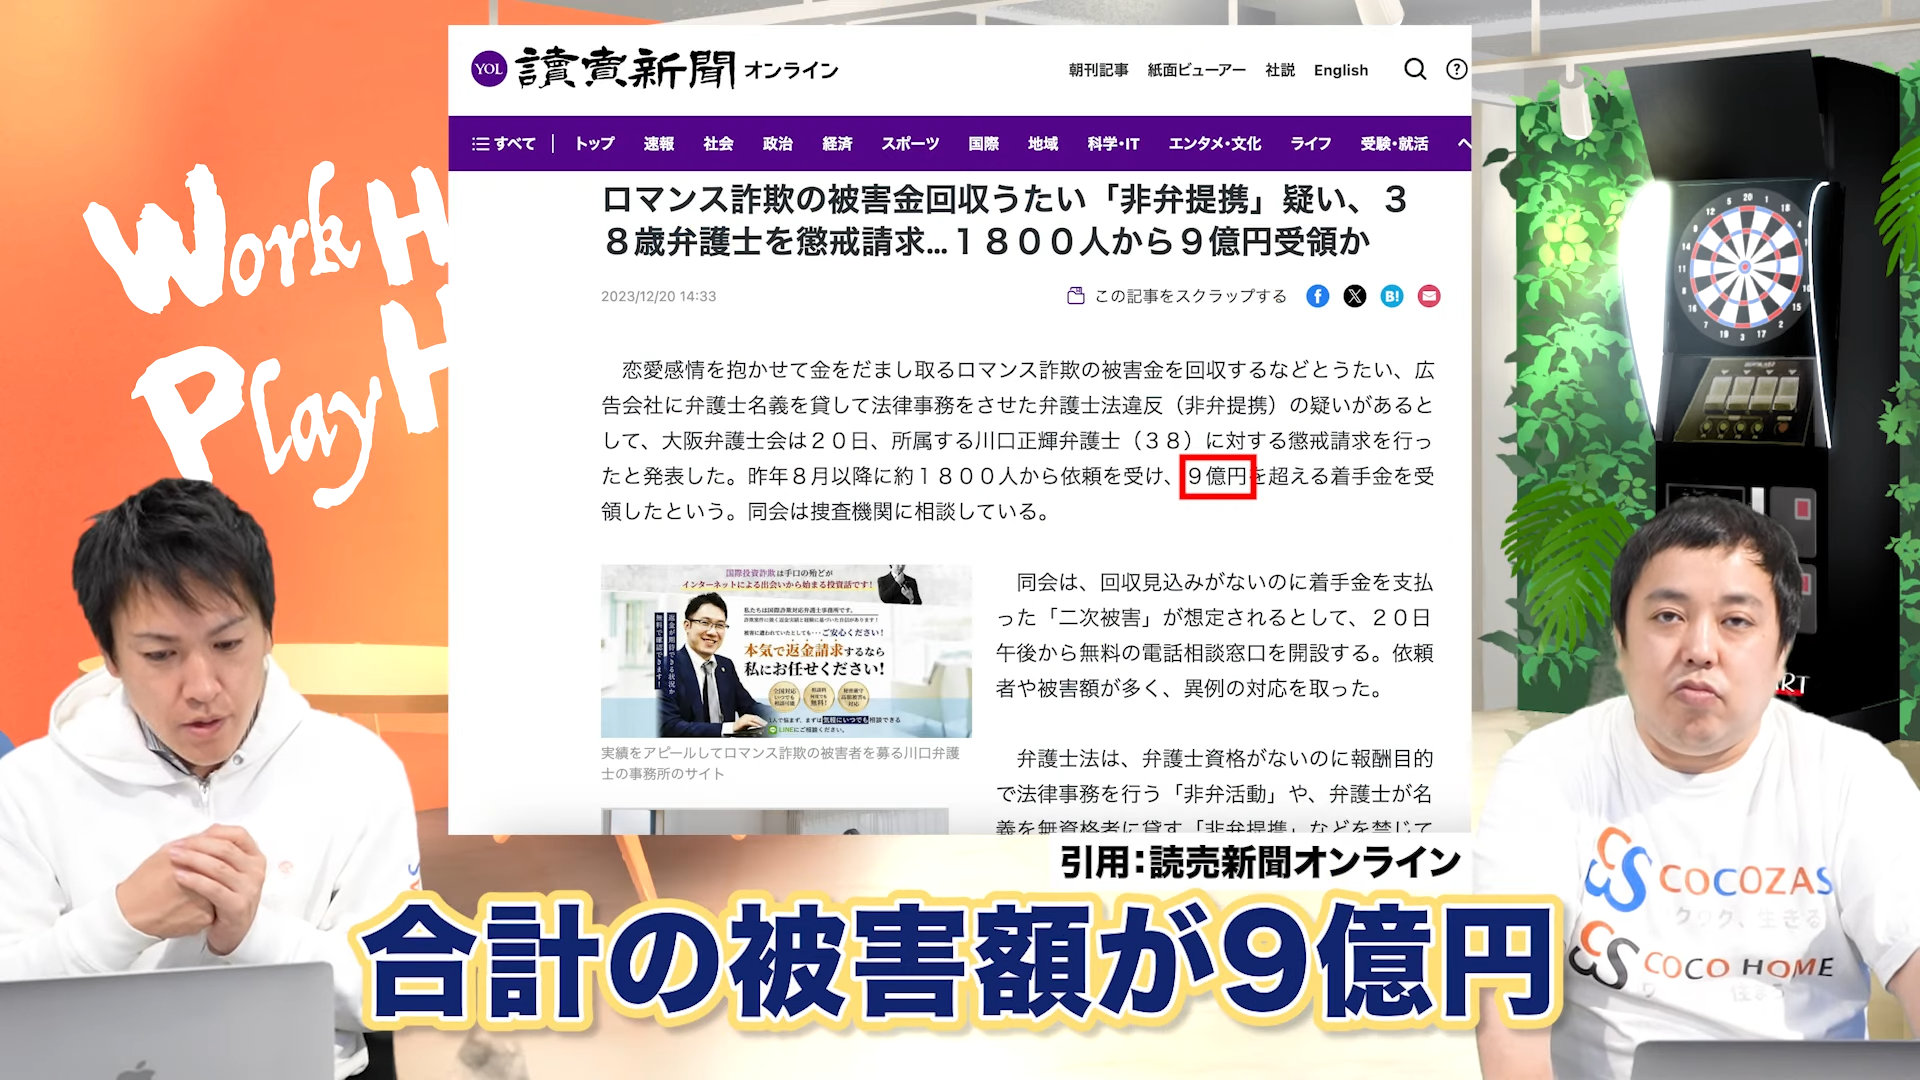
Task: Open 受験・就活 navigation tab
Action: pos(1394,144)
